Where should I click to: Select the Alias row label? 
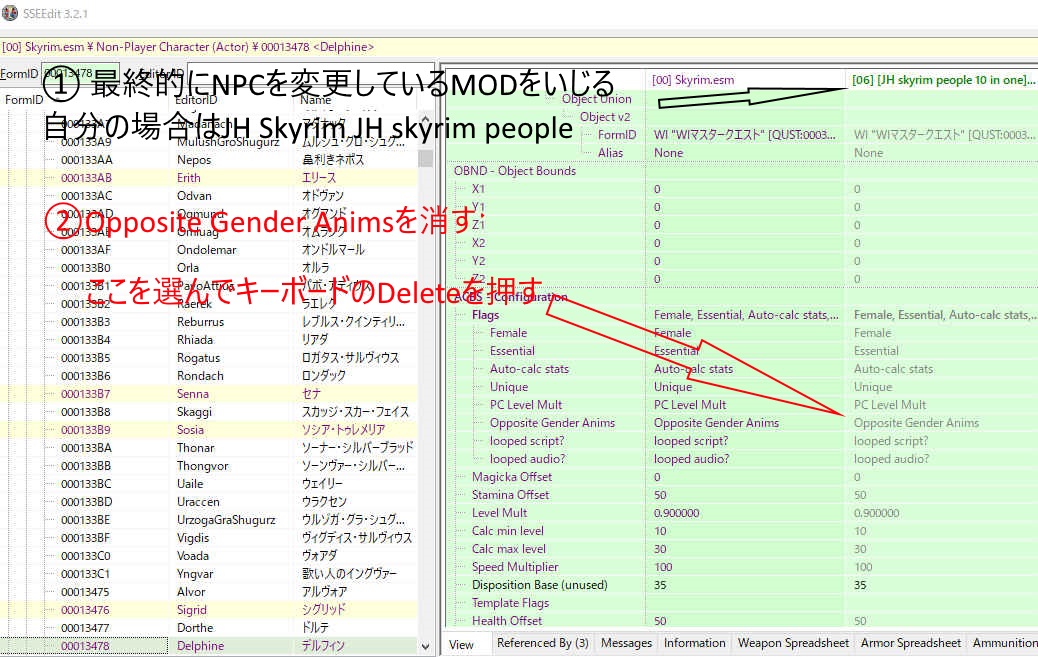[610, 153]
